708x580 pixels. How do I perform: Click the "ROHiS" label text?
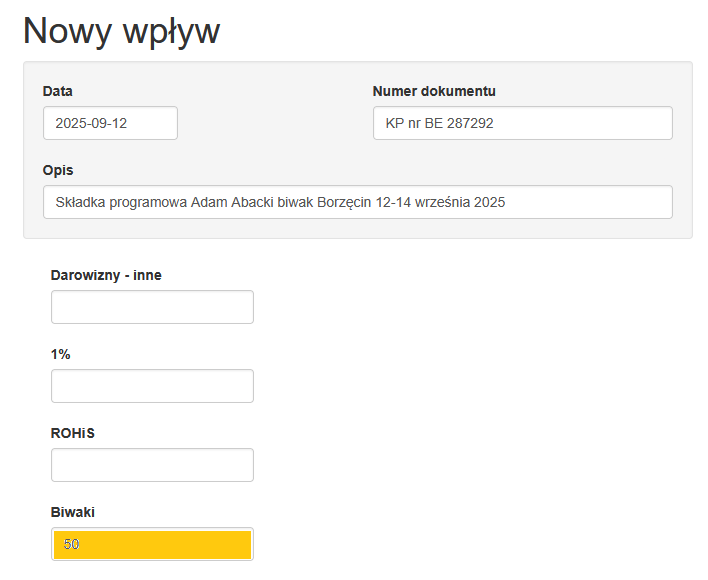(72, 433)
